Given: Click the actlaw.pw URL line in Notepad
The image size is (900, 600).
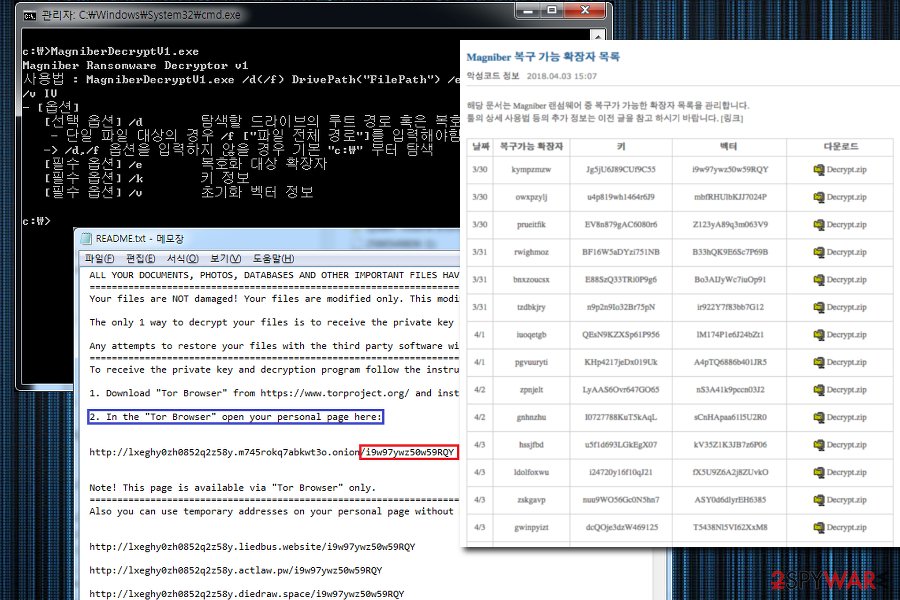Looking at the screenshot, I should click(x=235, y=570).
